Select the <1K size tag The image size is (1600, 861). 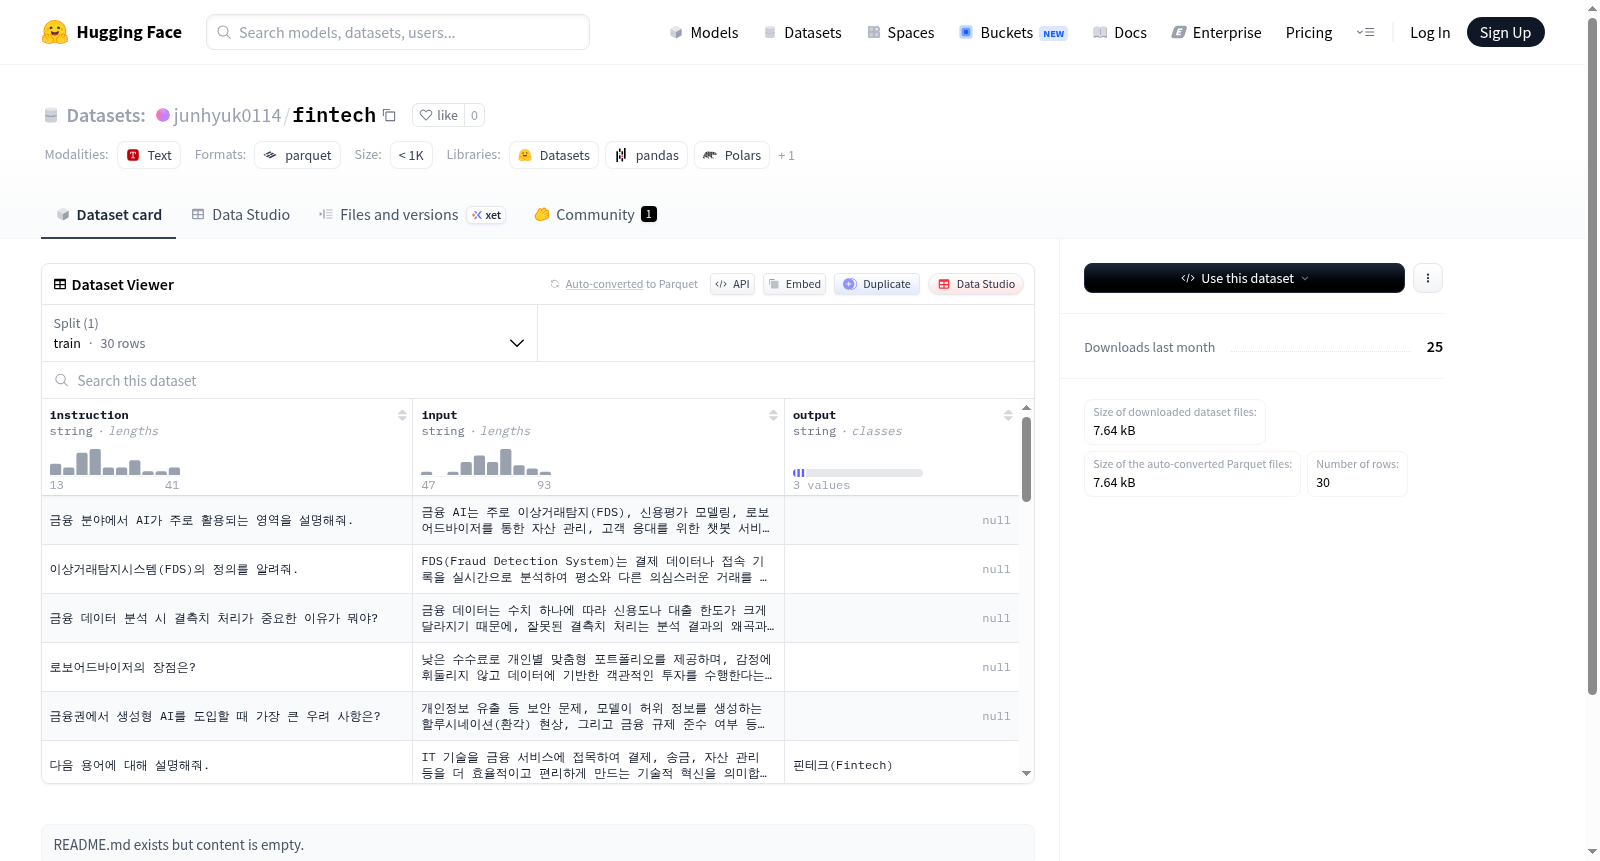pos(411,155)
